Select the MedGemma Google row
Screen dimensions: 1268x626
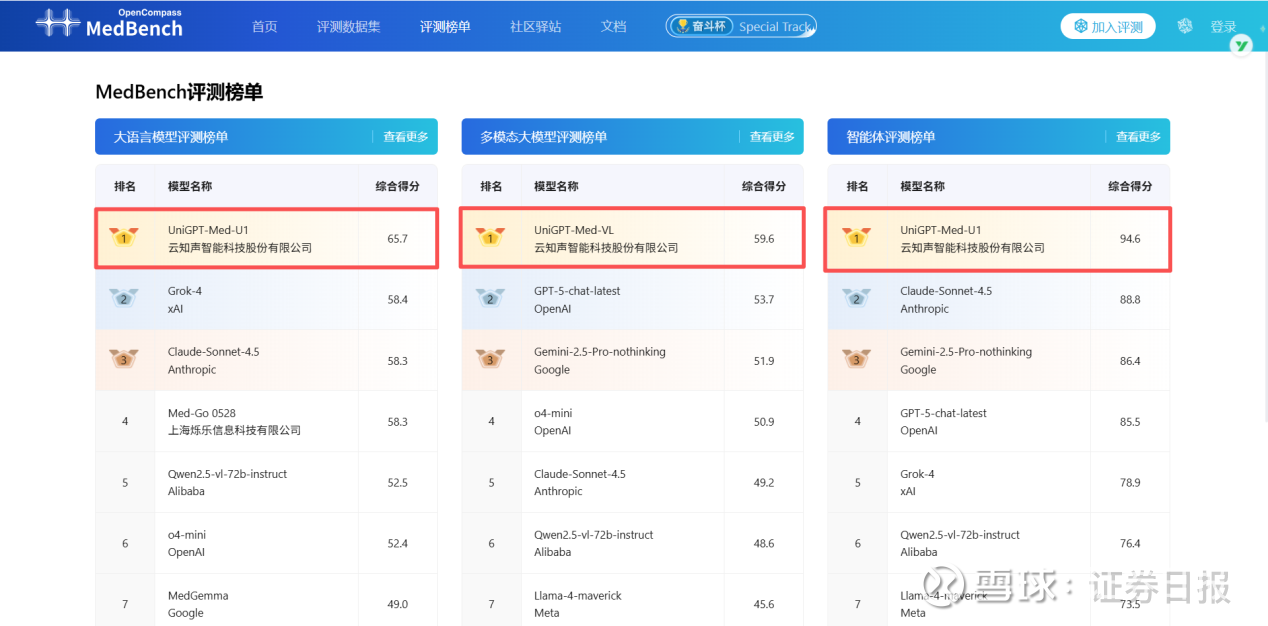click(266, 600)
